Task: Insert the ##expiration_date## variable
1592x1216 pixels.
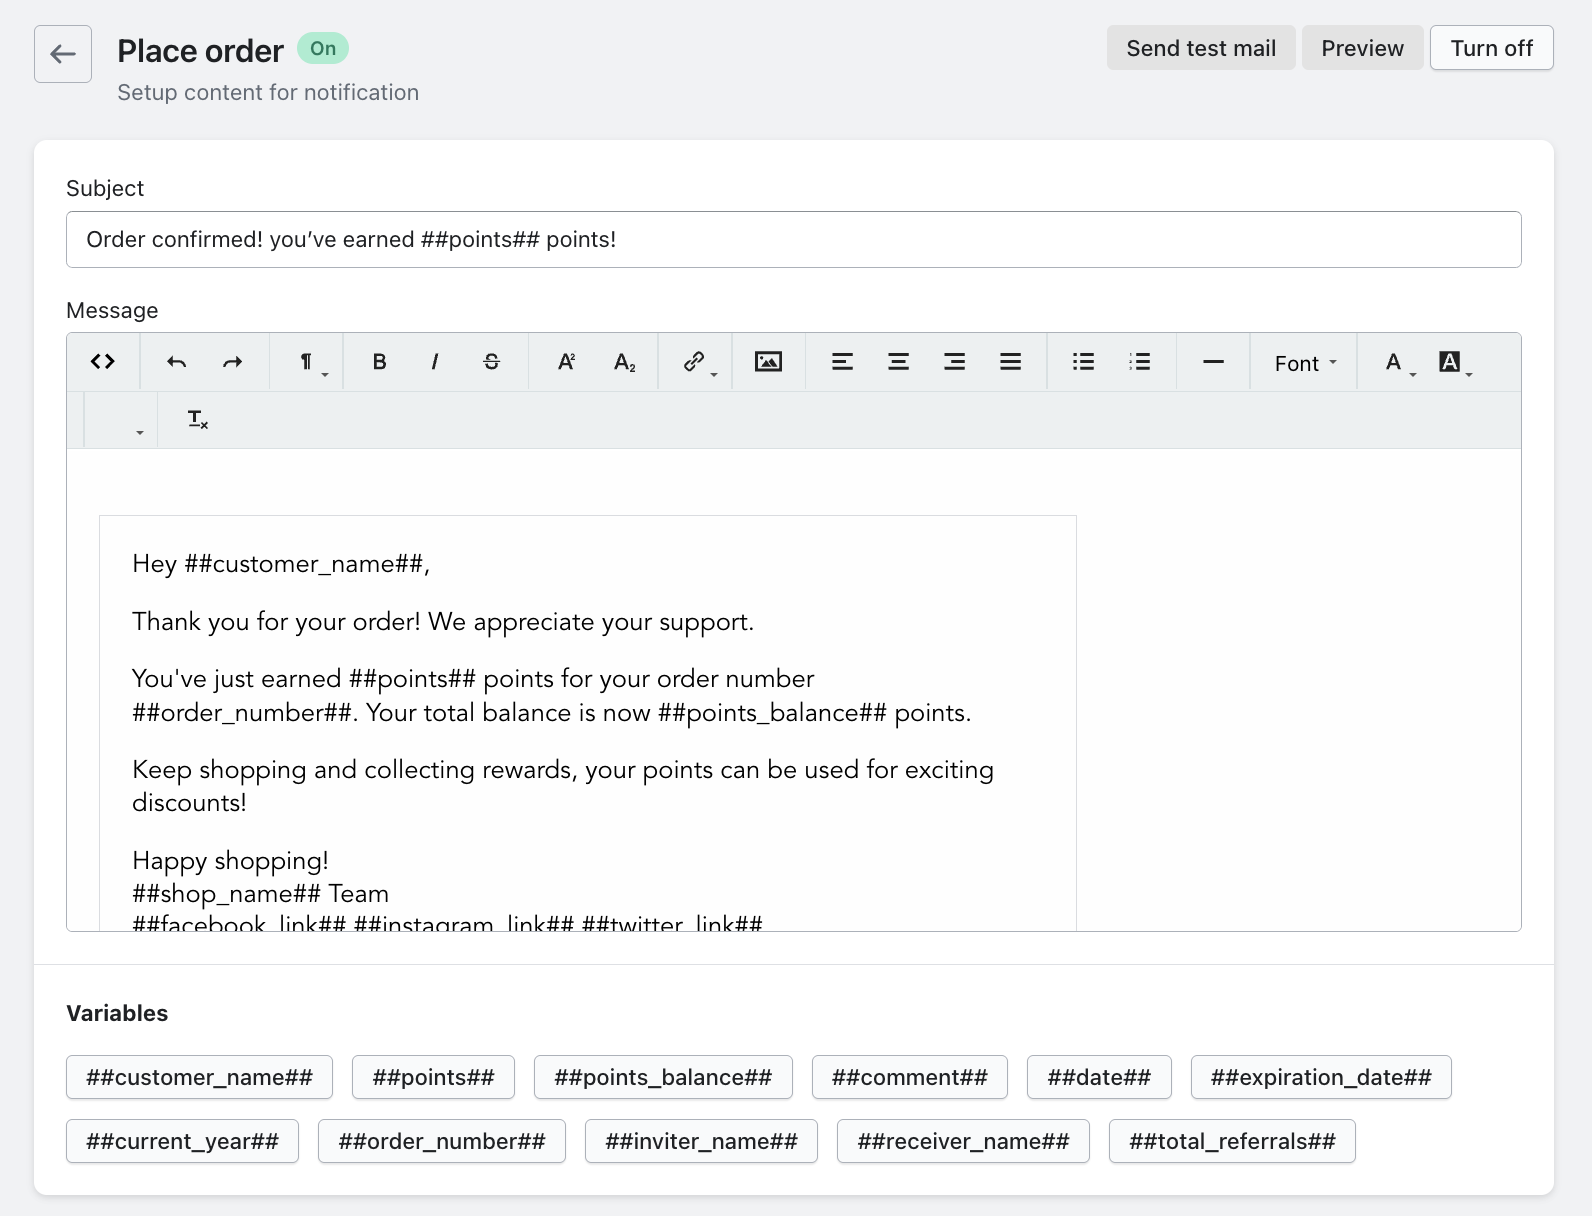Action: [x=1321, y=1077]
